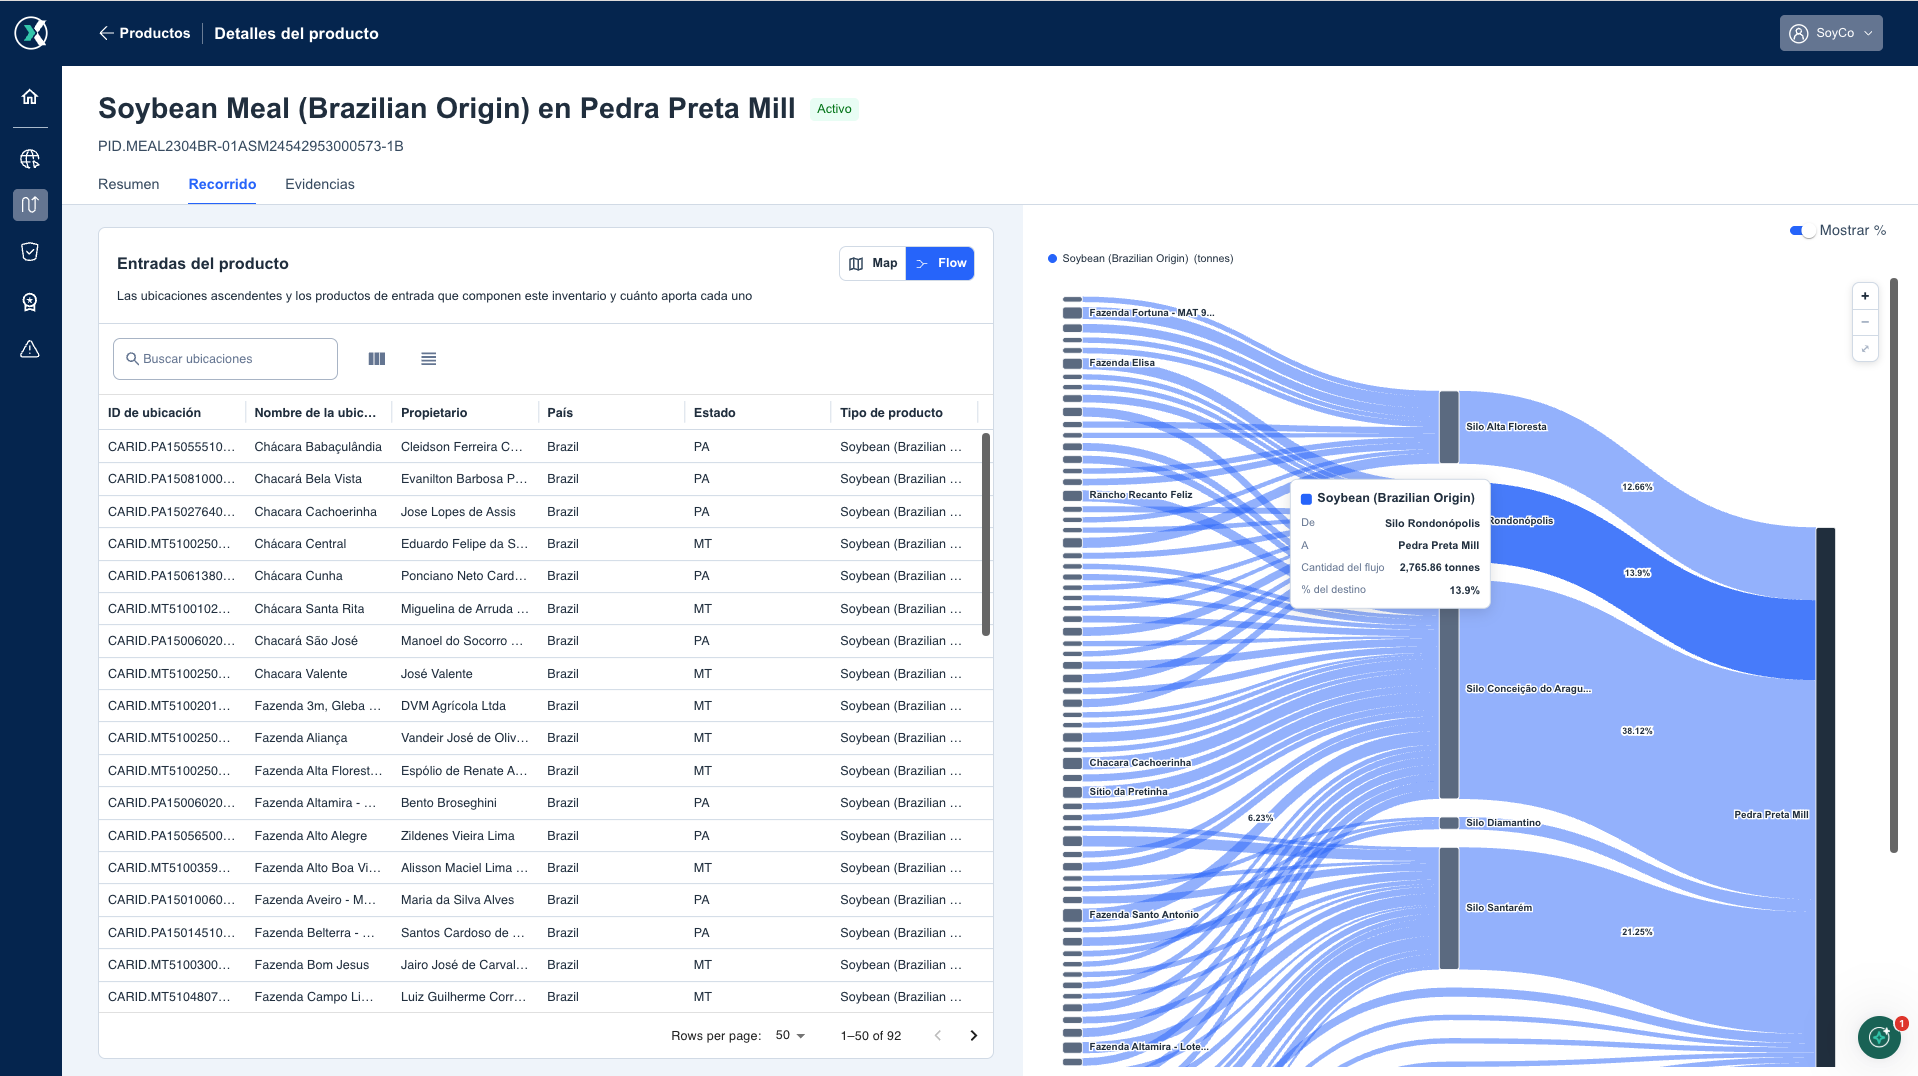The image size is (1918, 1076).
Task: Open the shield compliance icon in sidebar
Action: (30, 252)
